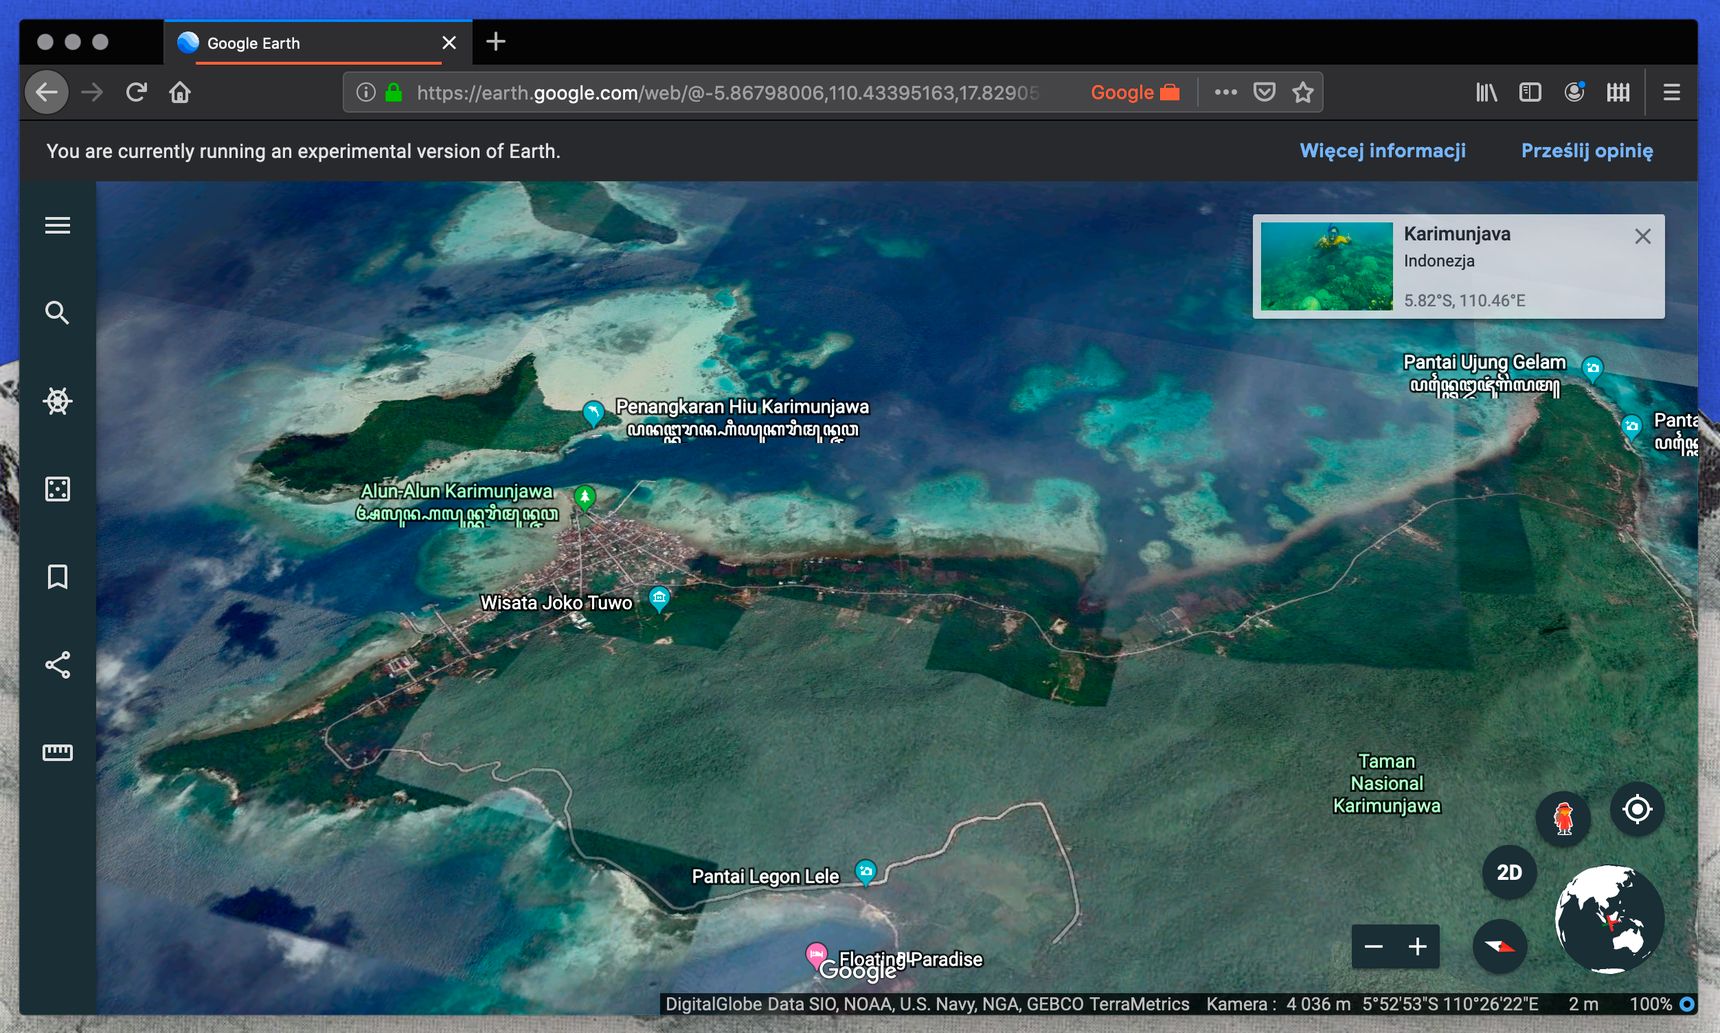This screenshot has height=1033, width=1720.
Task: Click the Wisata Joko Tuwo label text
Action: 557,603
